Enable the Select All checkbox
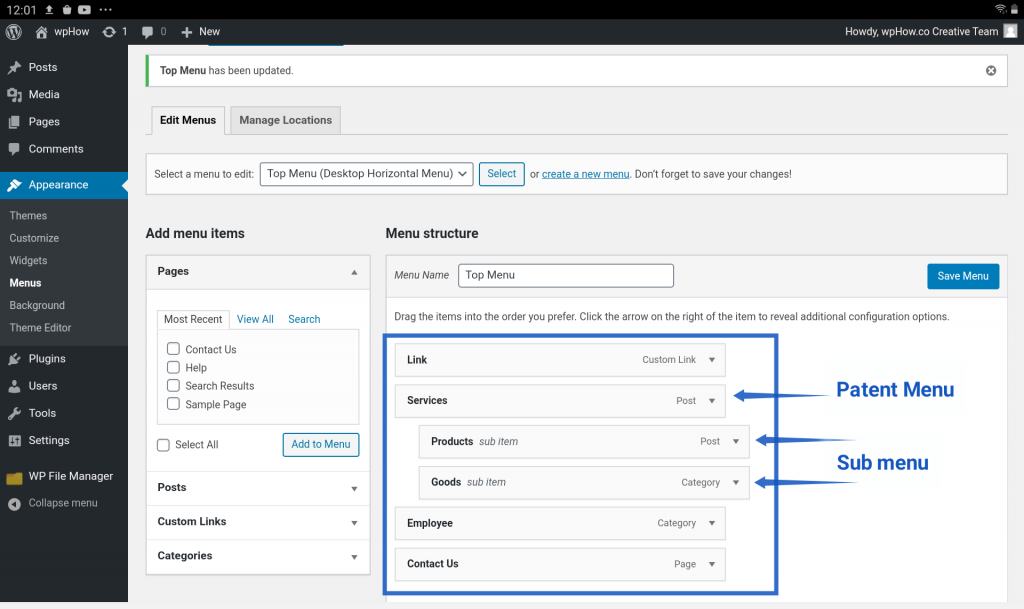This screenshot has height=609, width=1024. [162, 444]
